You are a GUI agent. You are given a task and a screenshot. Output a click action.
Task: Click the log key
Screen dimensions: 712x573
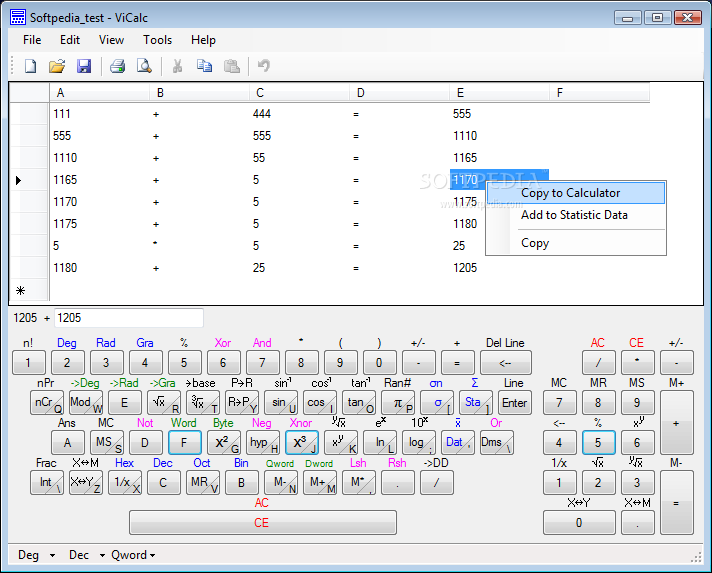(x=419, y=443)
